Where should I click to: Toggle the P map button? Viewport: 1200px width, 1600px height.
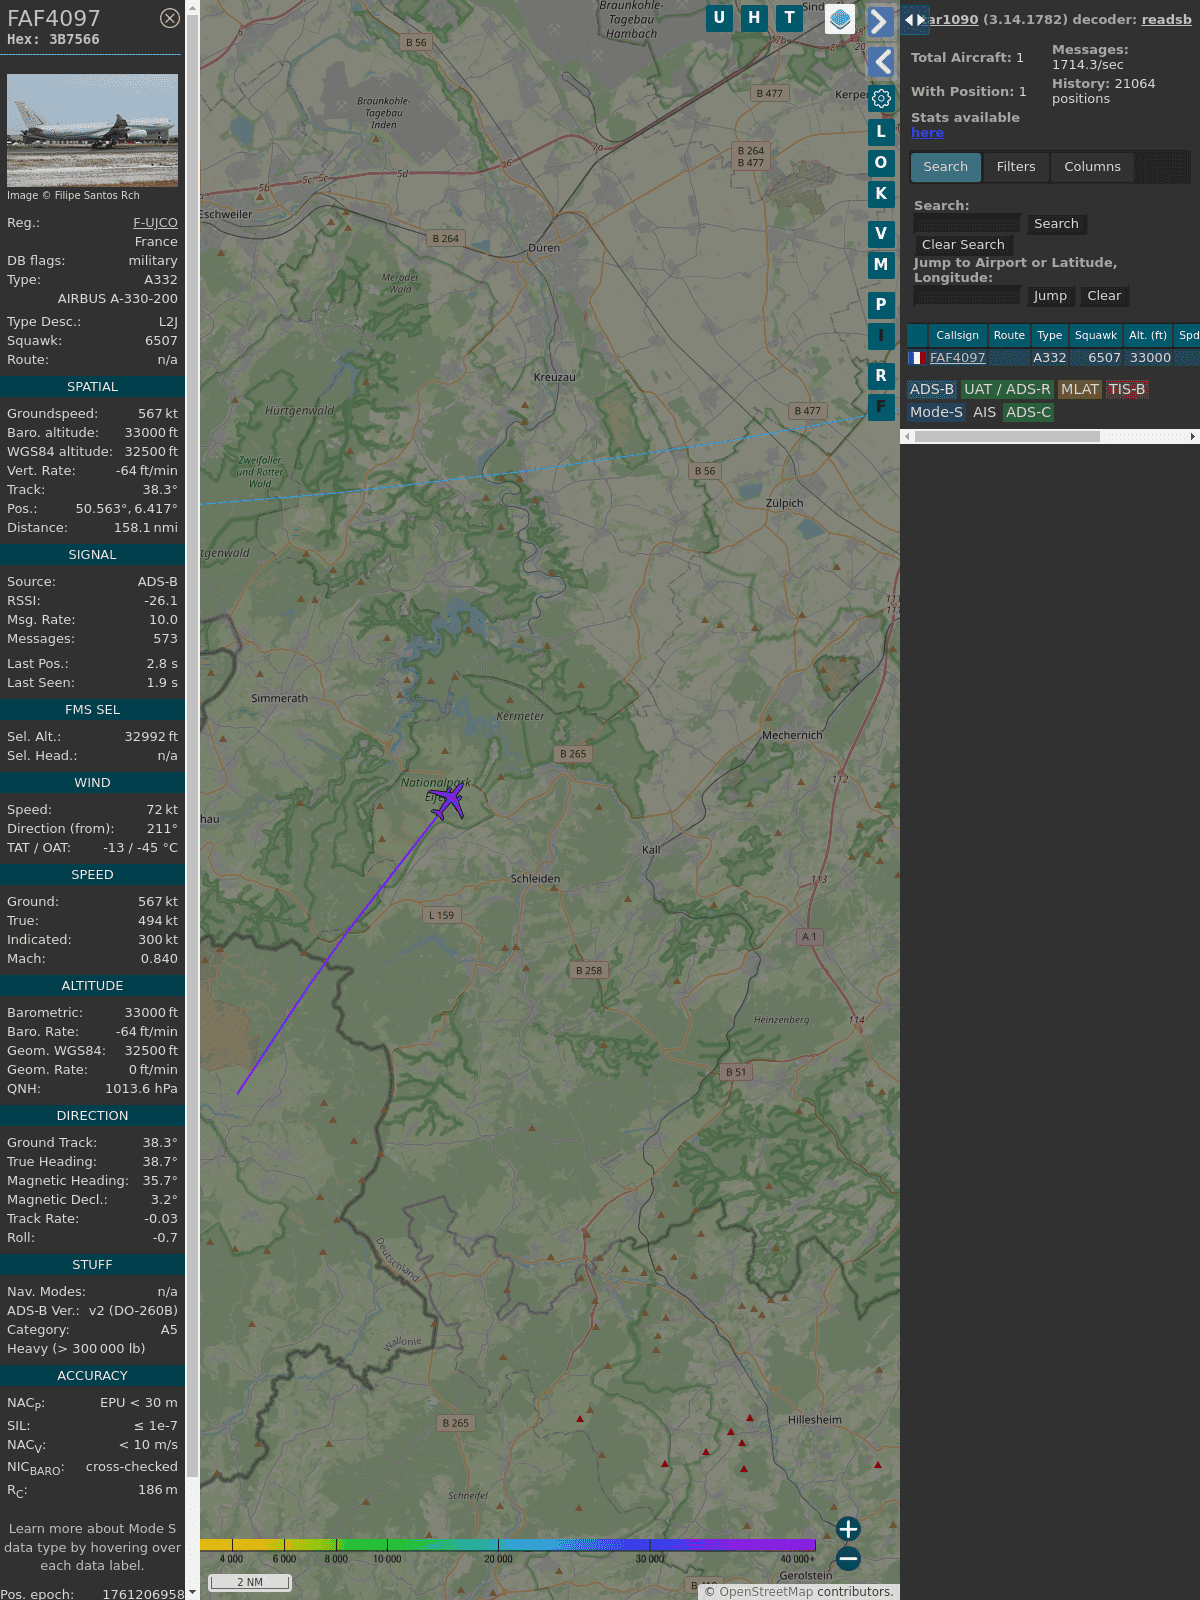coord(881,305)
